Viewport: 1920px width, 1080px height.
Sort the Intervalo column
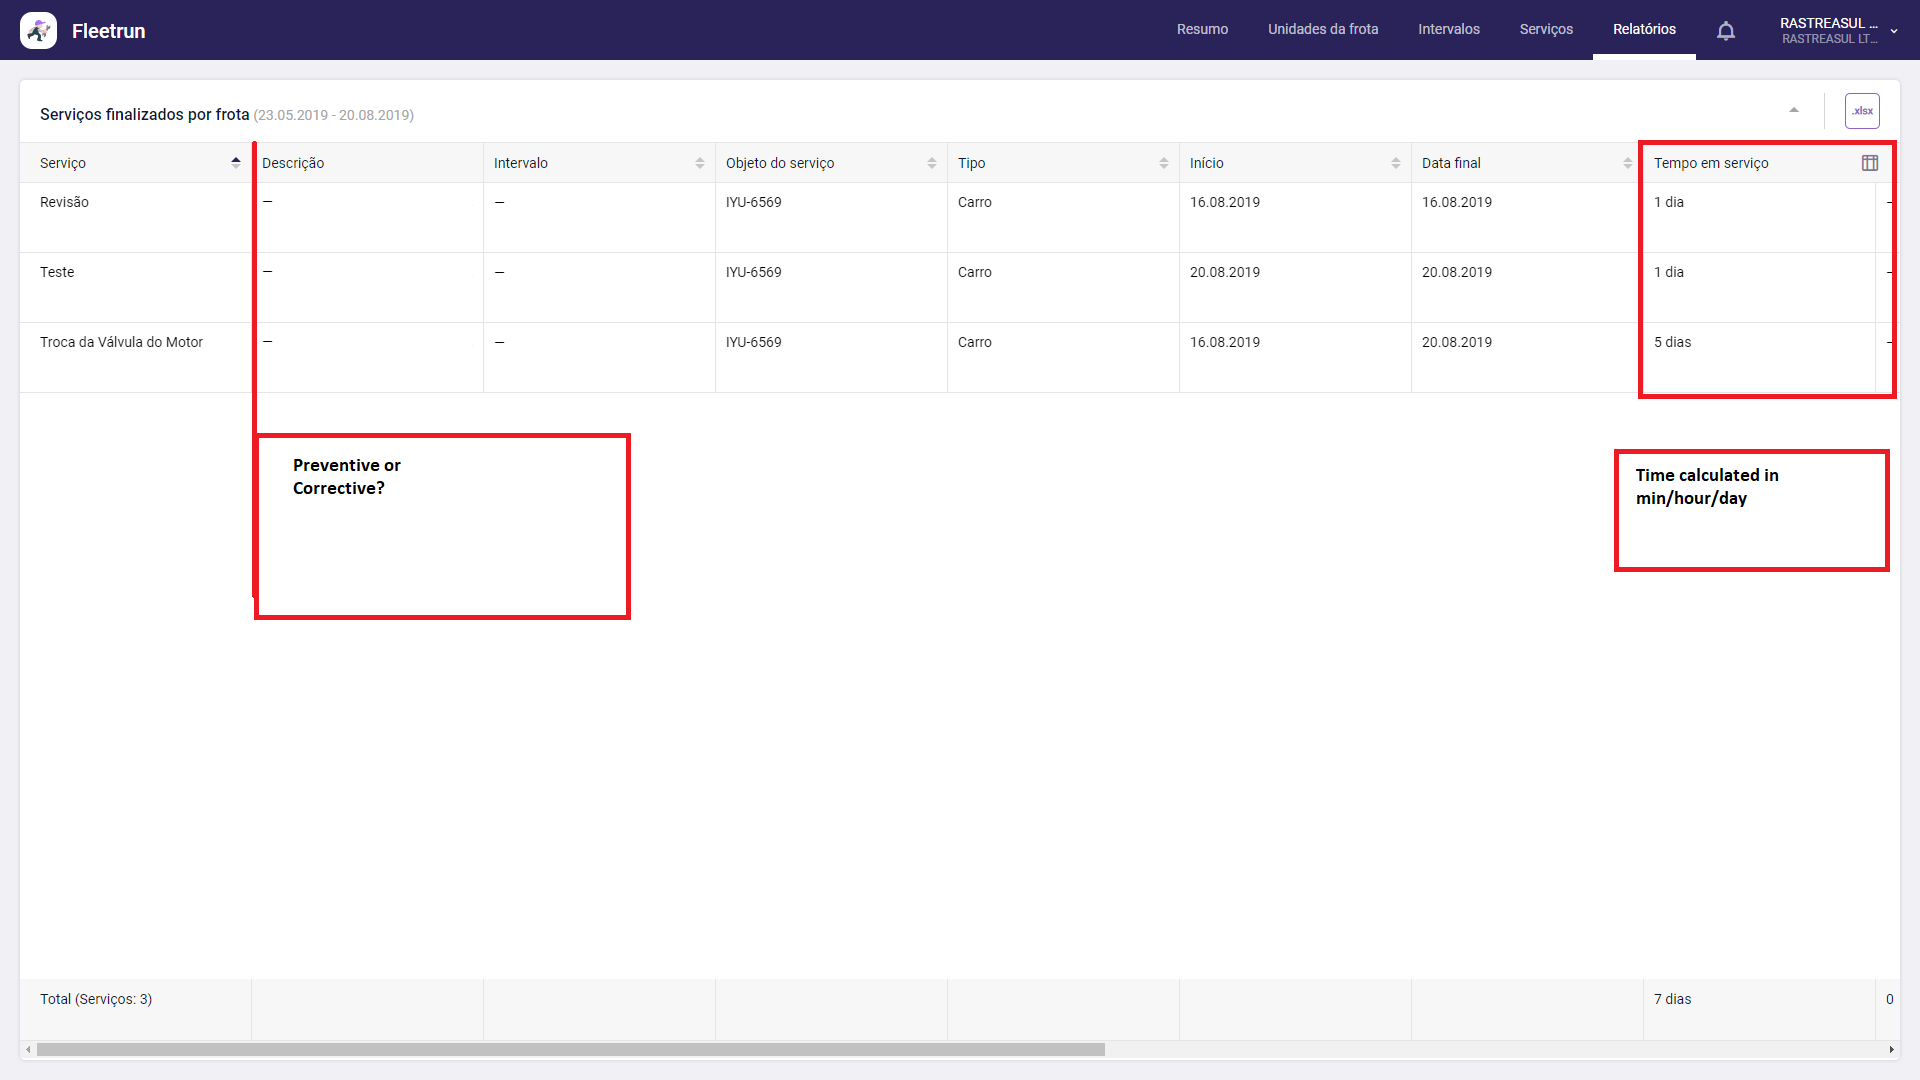(700, 163)
